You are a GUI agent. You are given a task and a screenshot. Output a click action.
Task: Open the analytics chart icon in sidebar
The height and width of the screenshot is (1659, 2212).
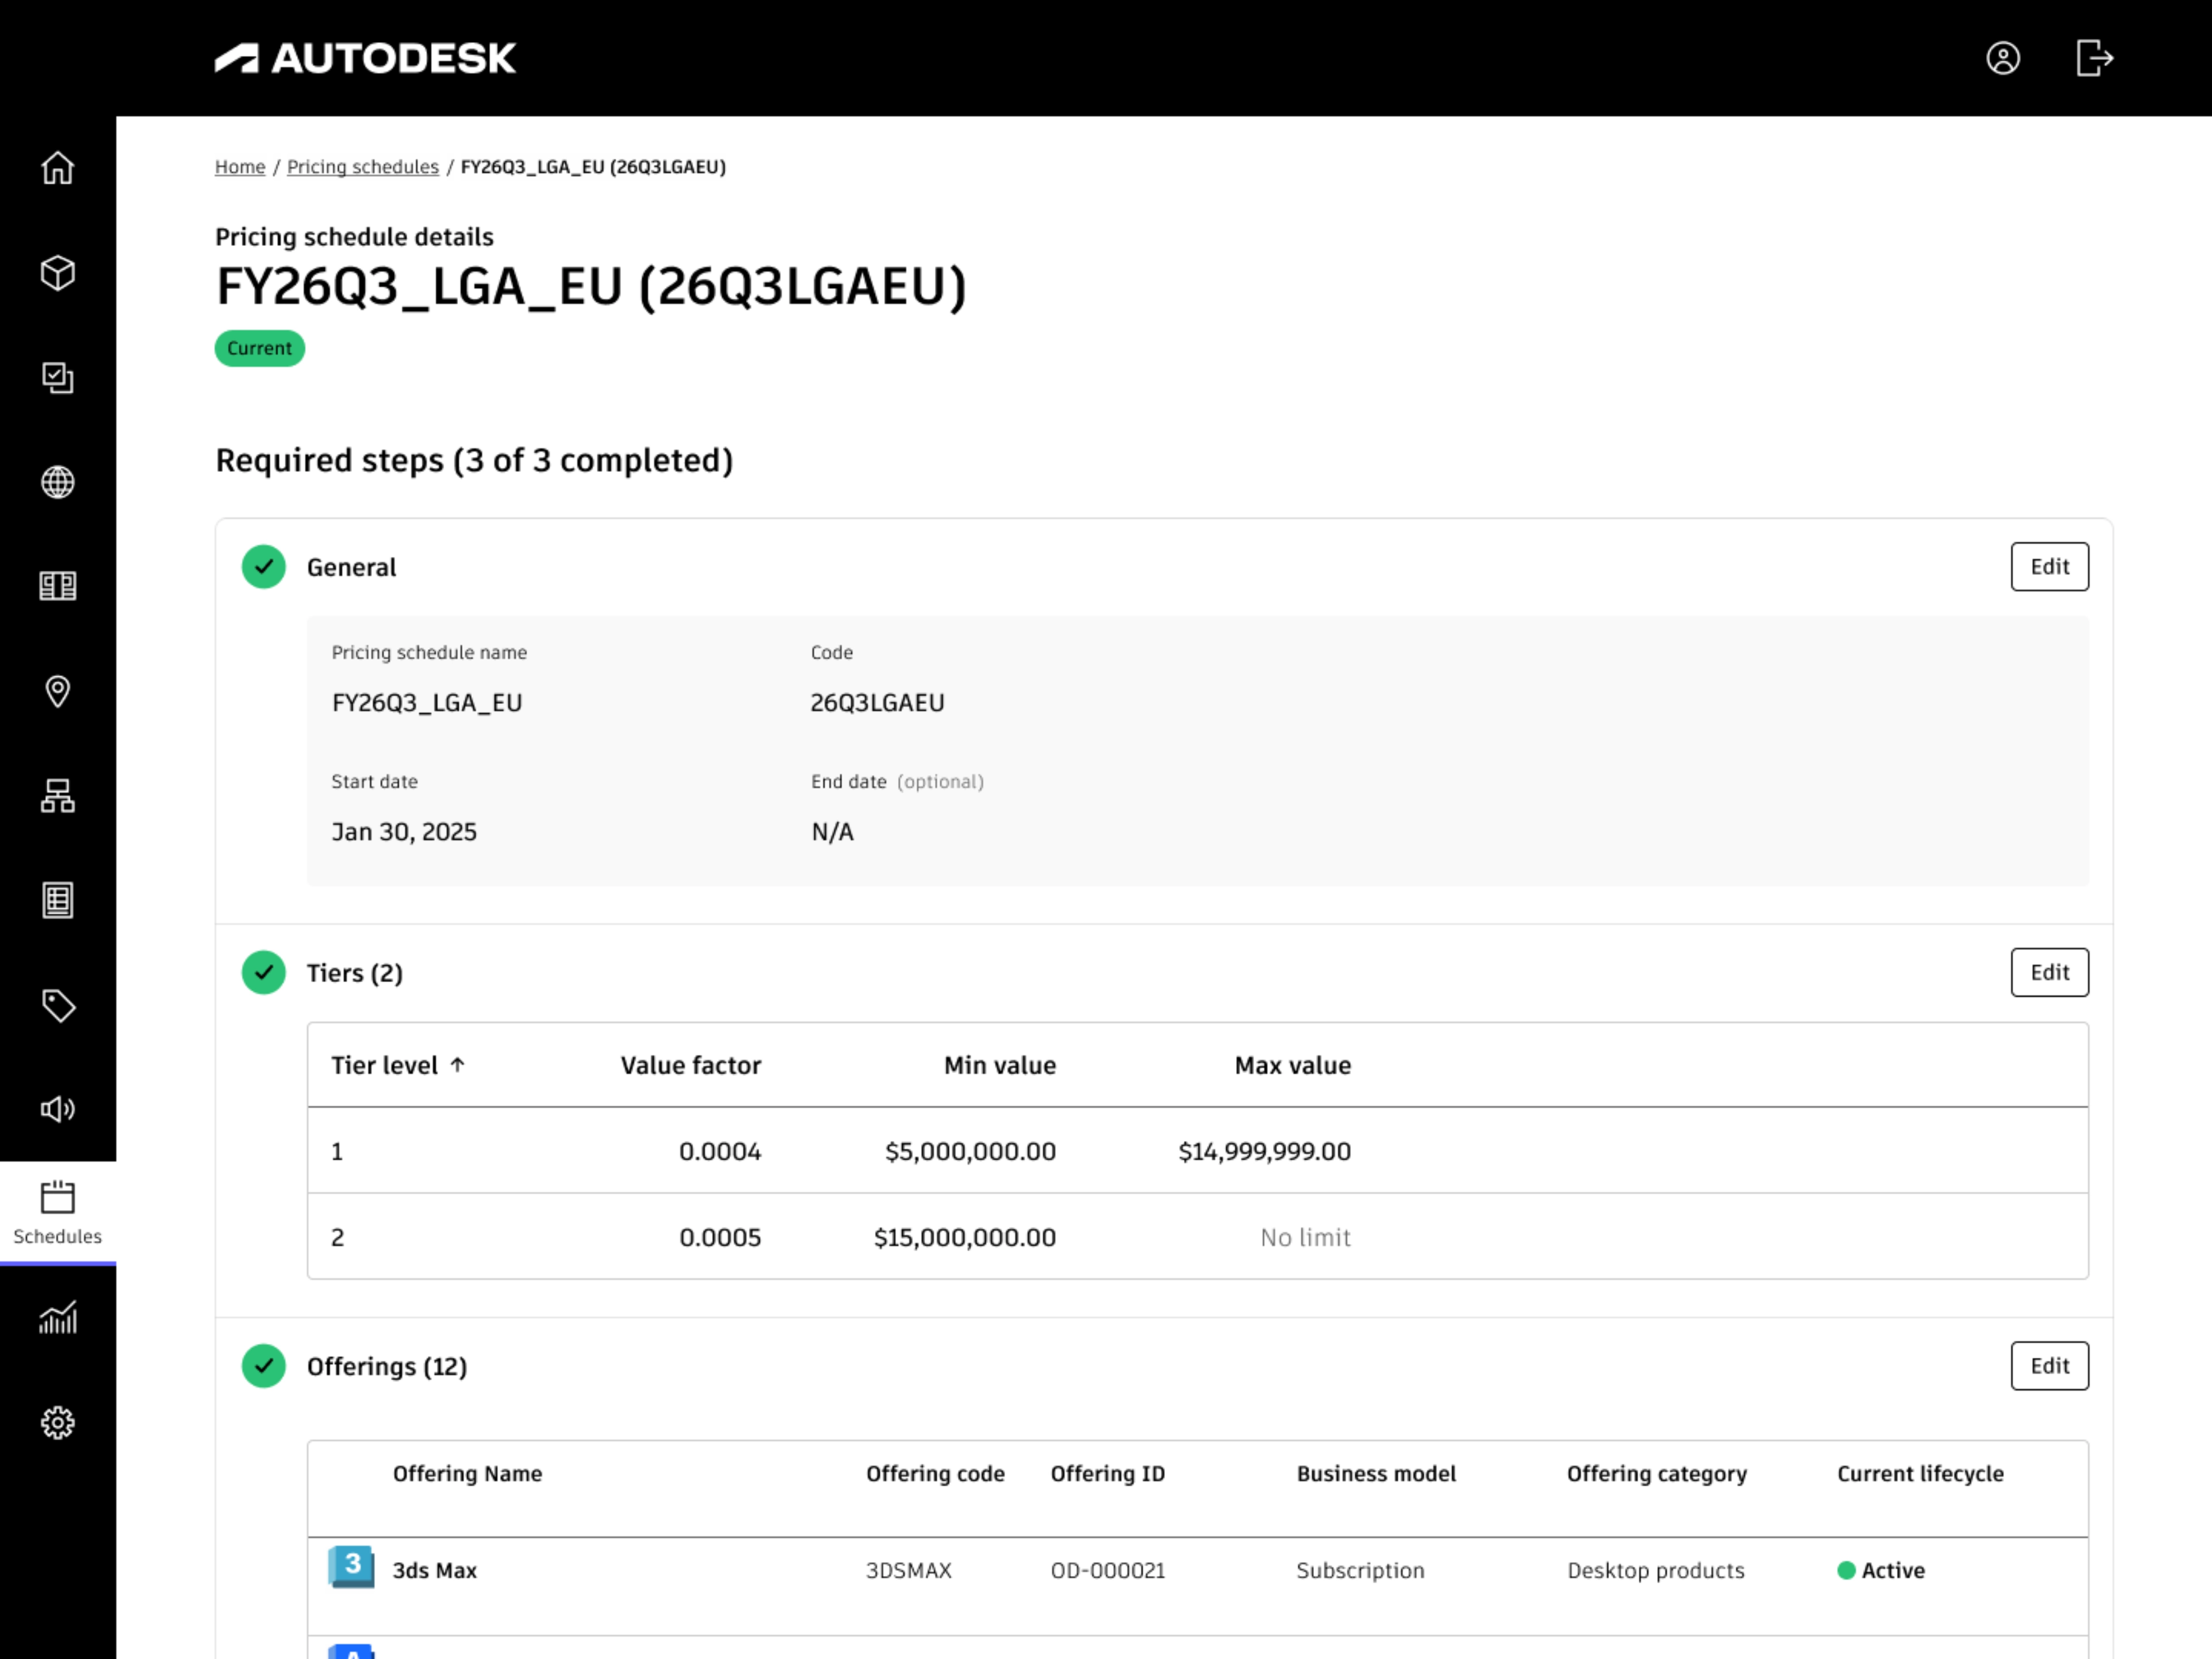[x=58, y=1318]
